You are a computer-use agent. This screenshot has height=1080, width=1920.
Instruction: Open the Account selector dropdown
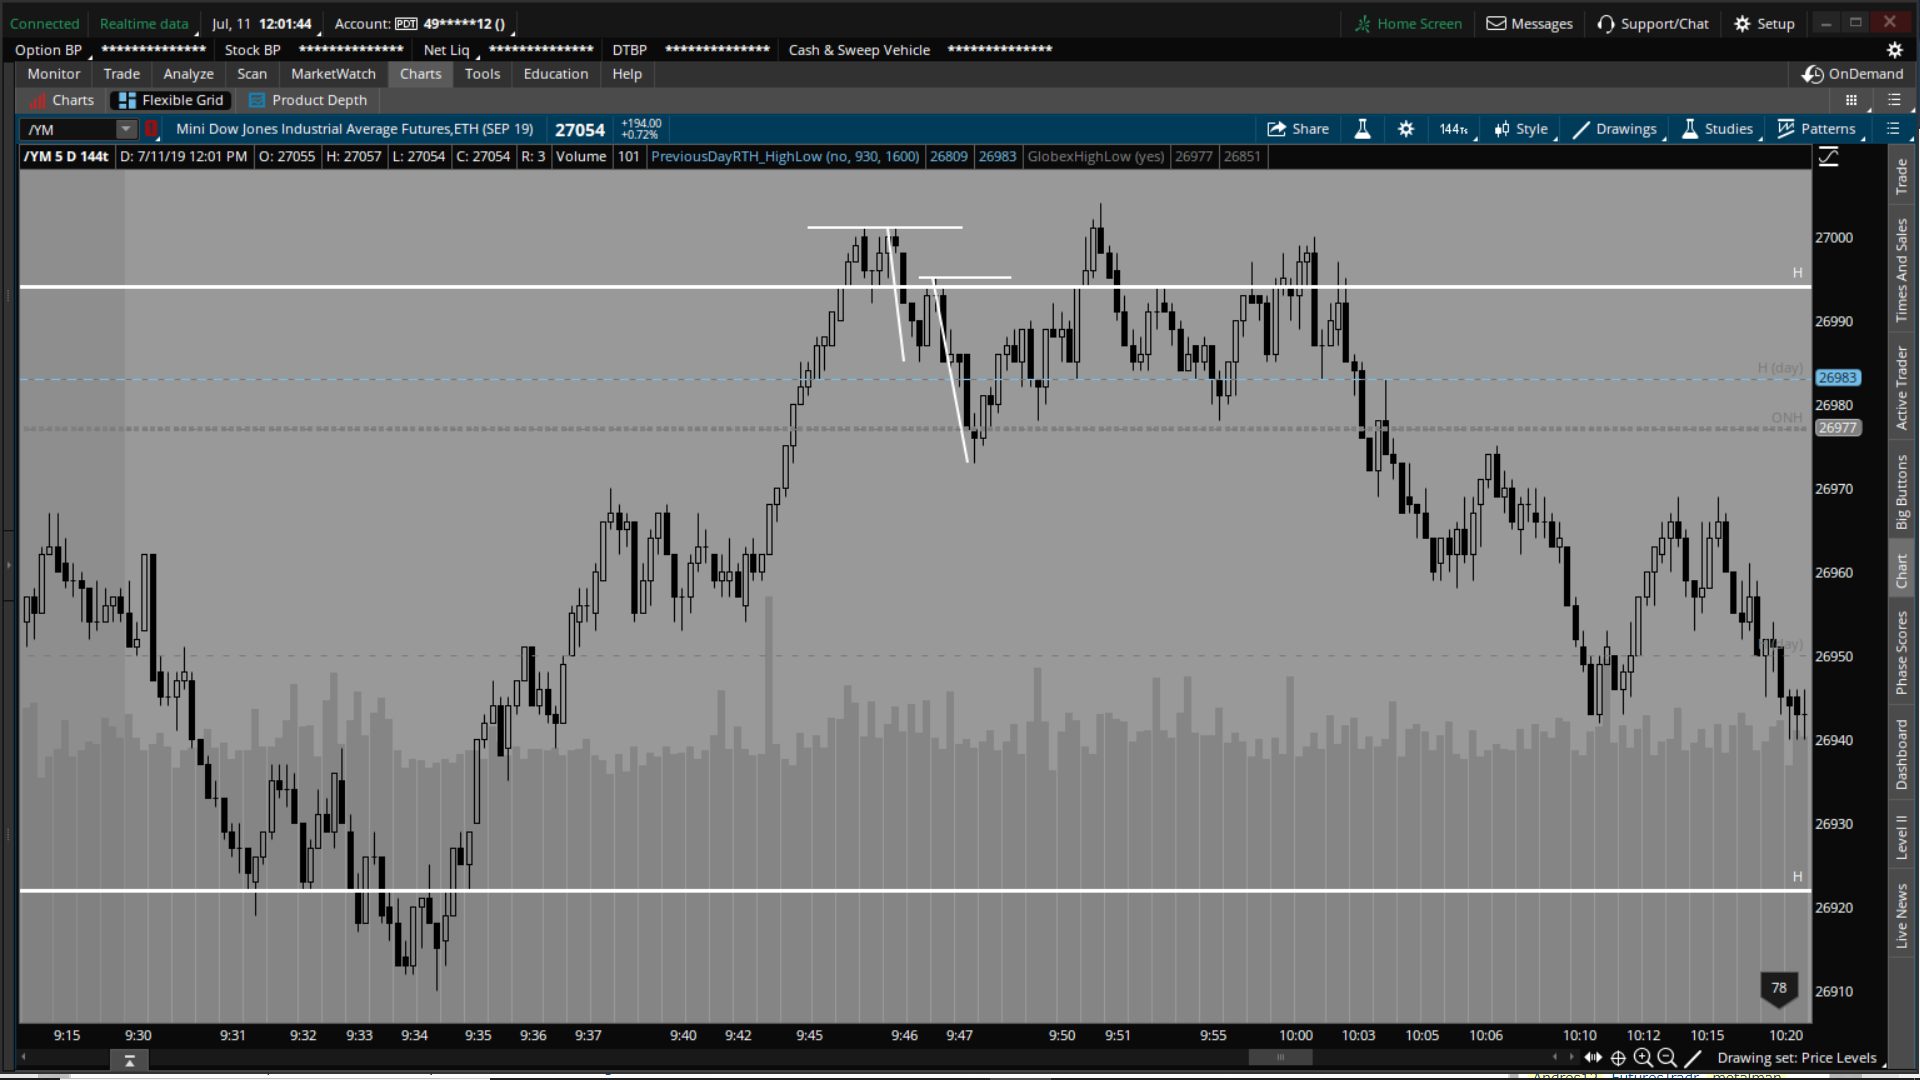[x=424, y=24]
